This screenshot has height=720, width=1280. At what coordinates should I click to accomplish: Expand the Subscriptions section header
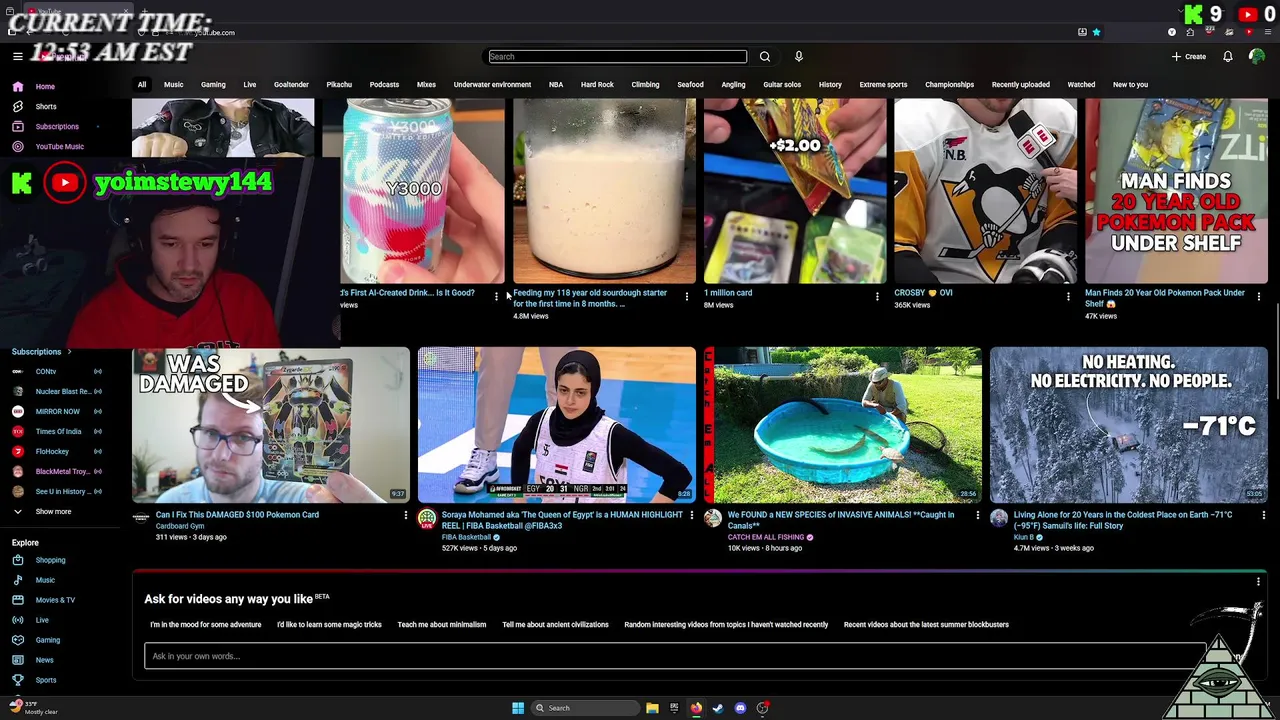tap(42, 352)
